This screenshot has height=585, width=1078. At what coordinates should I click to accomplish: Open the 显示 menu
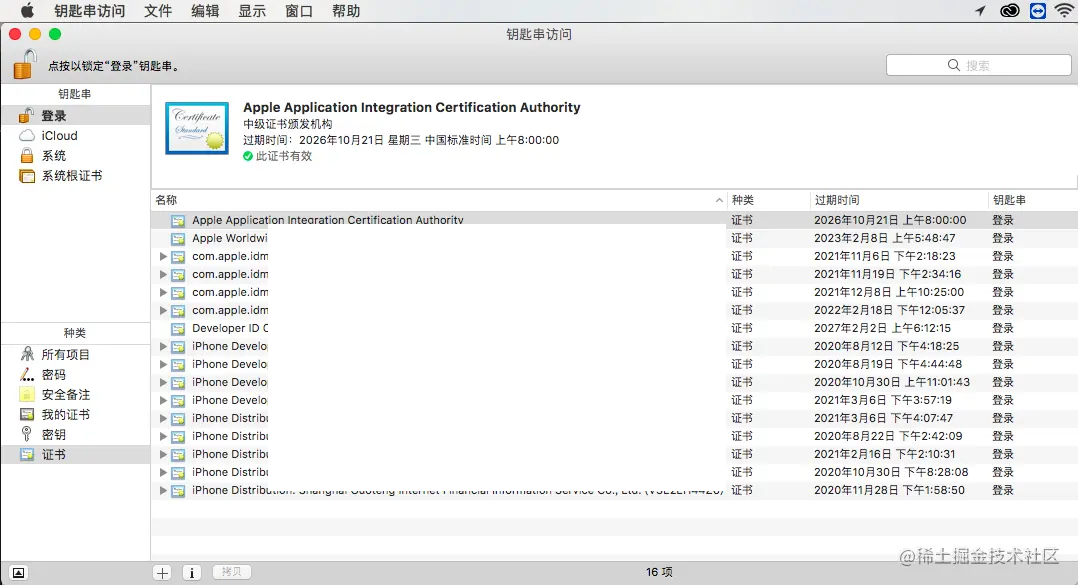tap(252, 11)
